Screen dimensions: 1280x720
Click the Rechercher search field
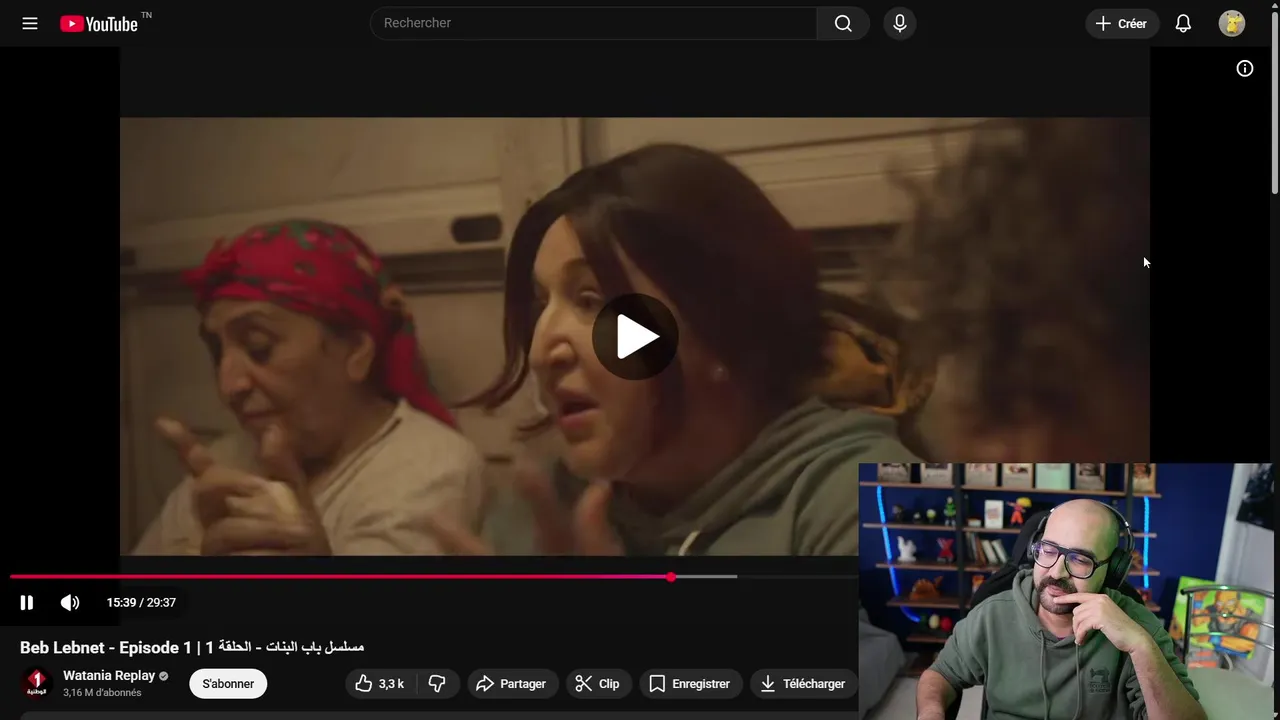coord(593,23)
